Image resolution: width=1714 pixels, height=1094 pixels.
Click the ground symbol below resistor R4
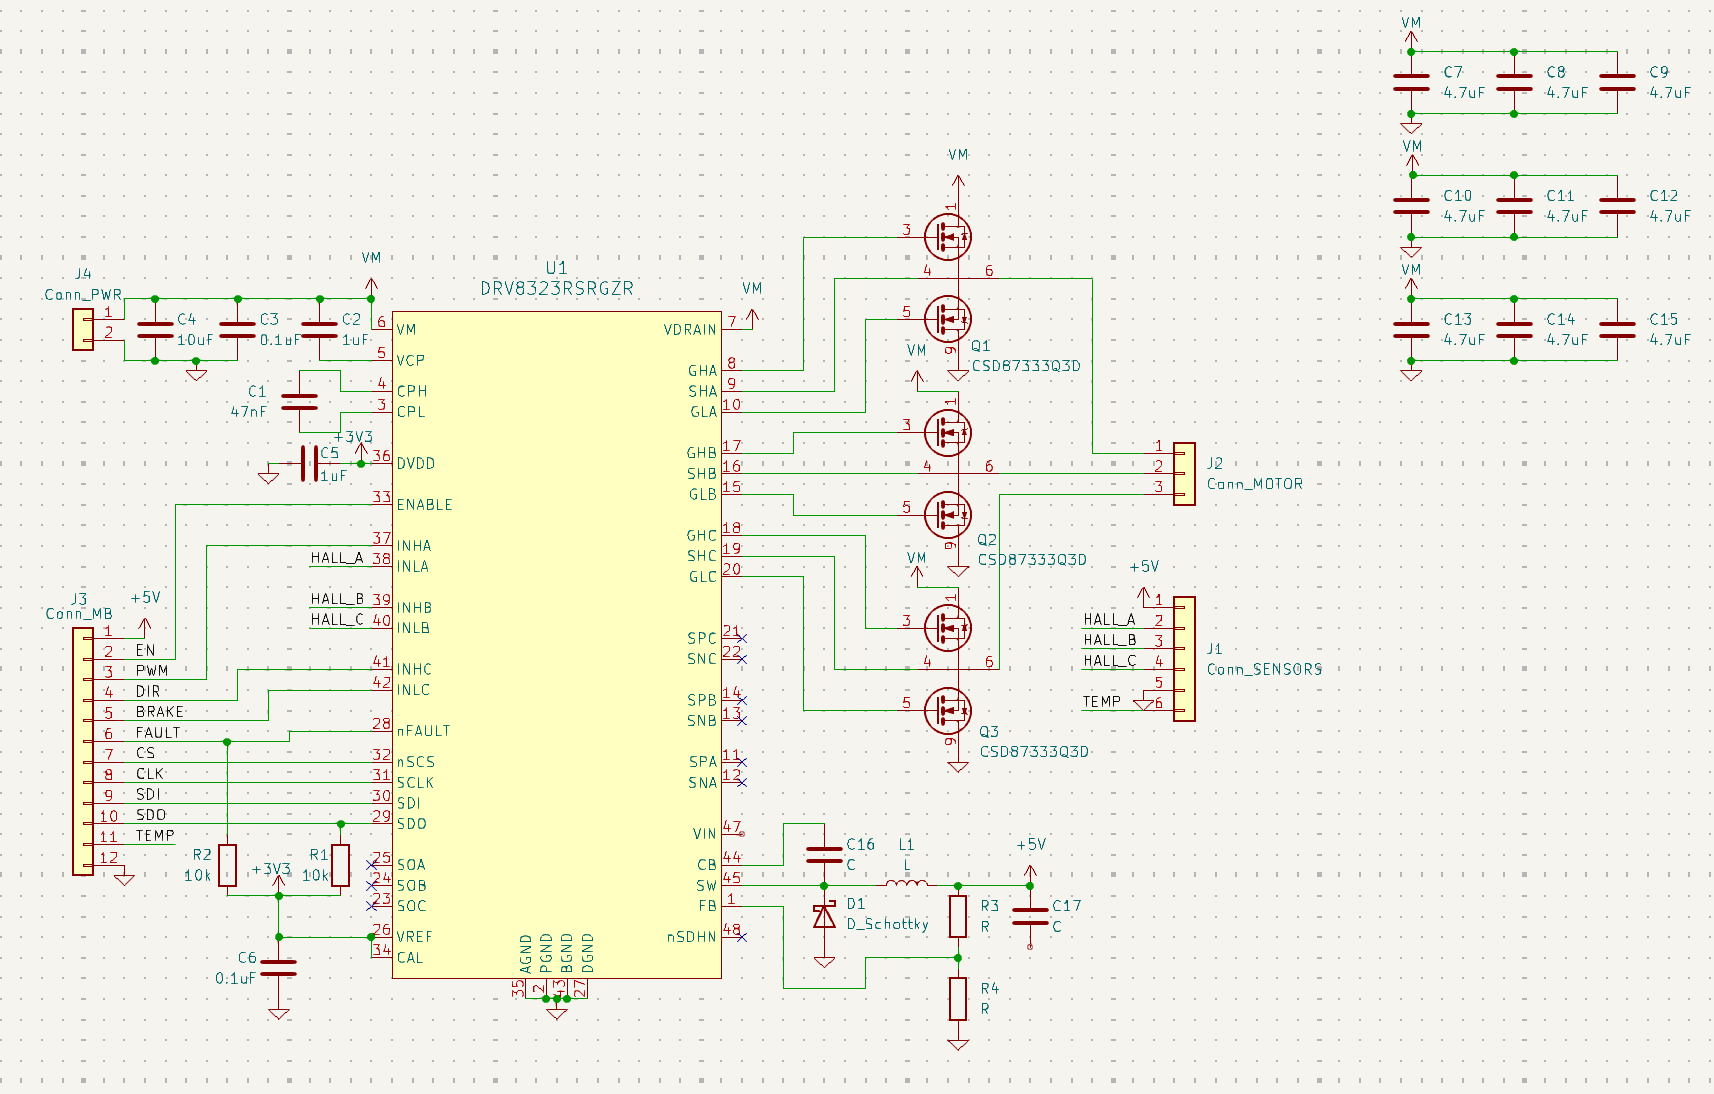point(958,1044)
